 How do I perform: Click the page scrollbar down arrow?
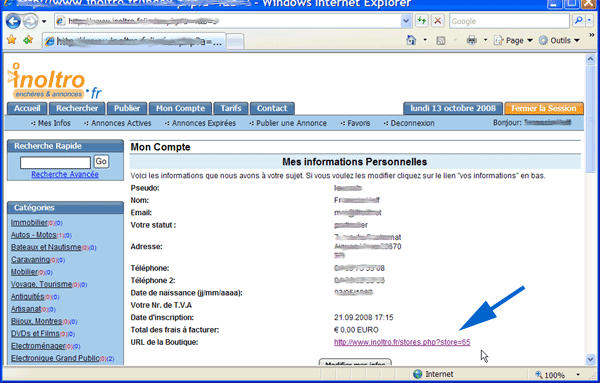pyautogui.click(x=590, y=359)
